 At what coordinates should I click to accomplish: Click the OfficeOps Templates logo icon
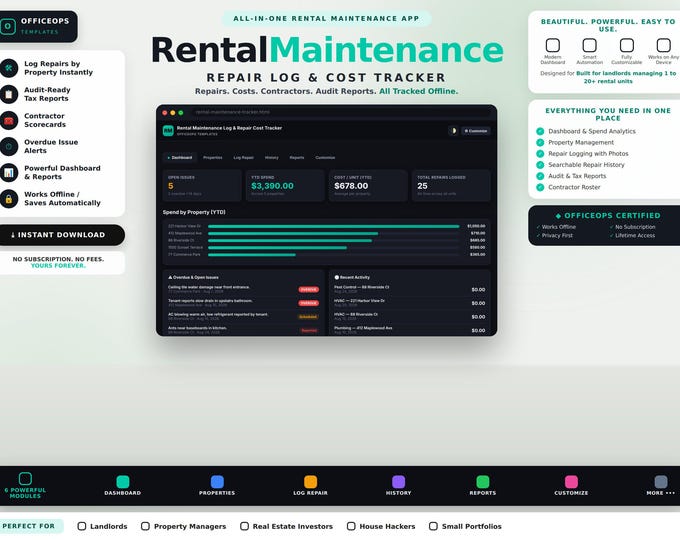pos(8,26)
